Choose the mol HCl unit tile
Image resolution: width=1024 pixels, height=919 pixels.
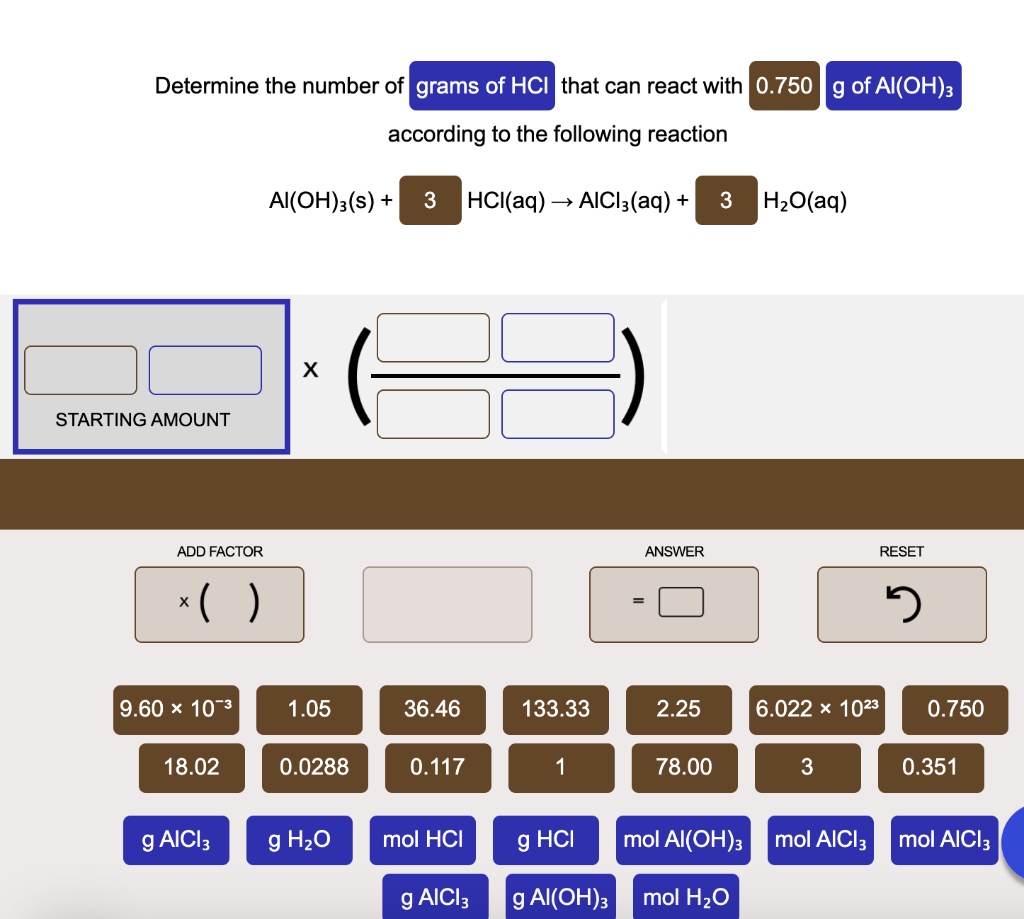click(422, 840)
